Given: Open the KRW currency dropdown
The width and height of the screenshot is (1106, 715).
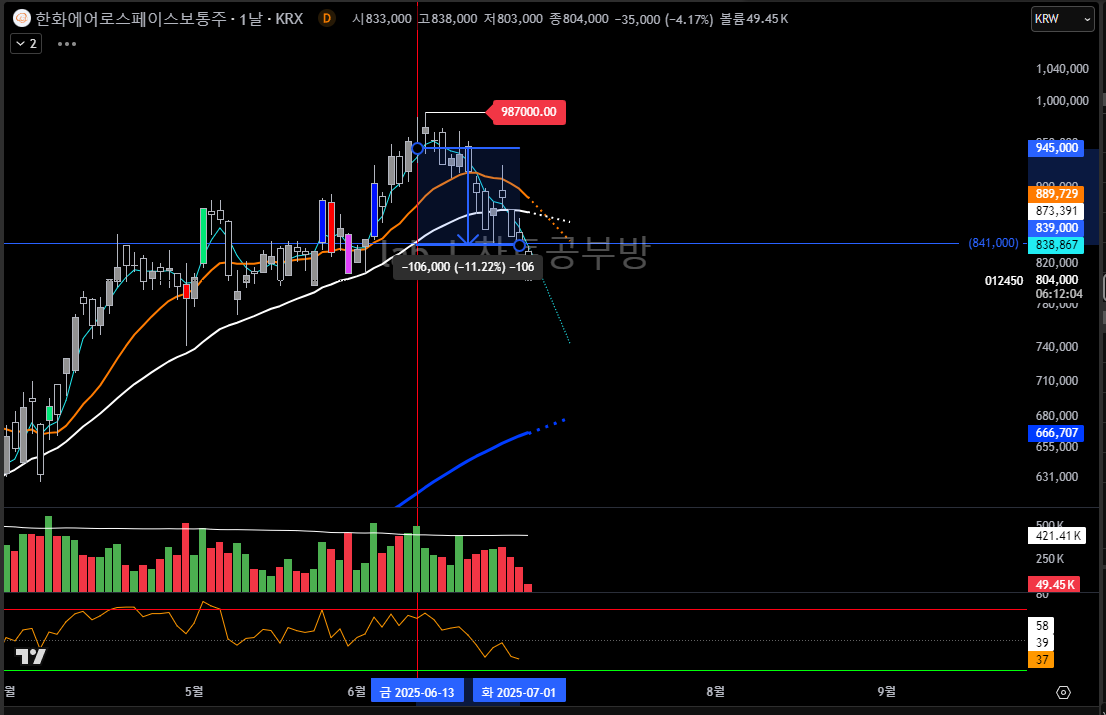Looking at the screenshot, I should (x=1062, y=19).
